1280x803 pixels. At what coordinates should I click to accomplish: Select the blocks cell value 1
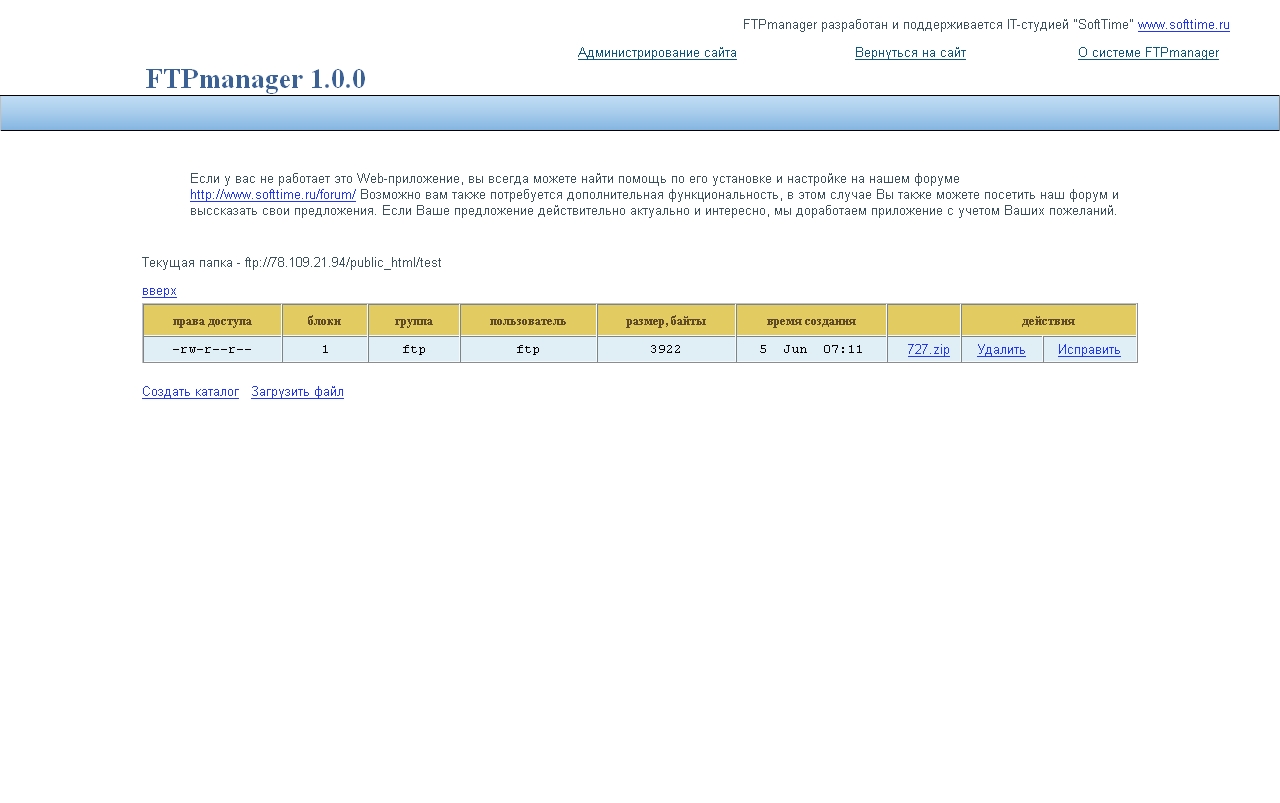tap(325, 350)
